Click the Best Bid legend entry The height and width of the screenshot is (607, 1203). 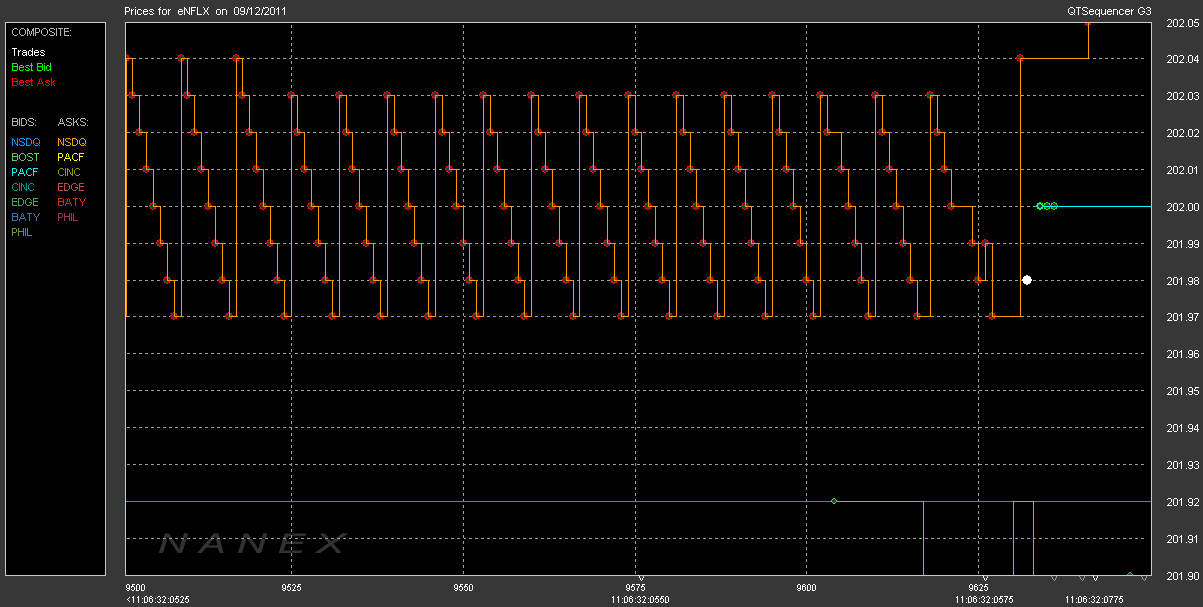click(30, 67)
